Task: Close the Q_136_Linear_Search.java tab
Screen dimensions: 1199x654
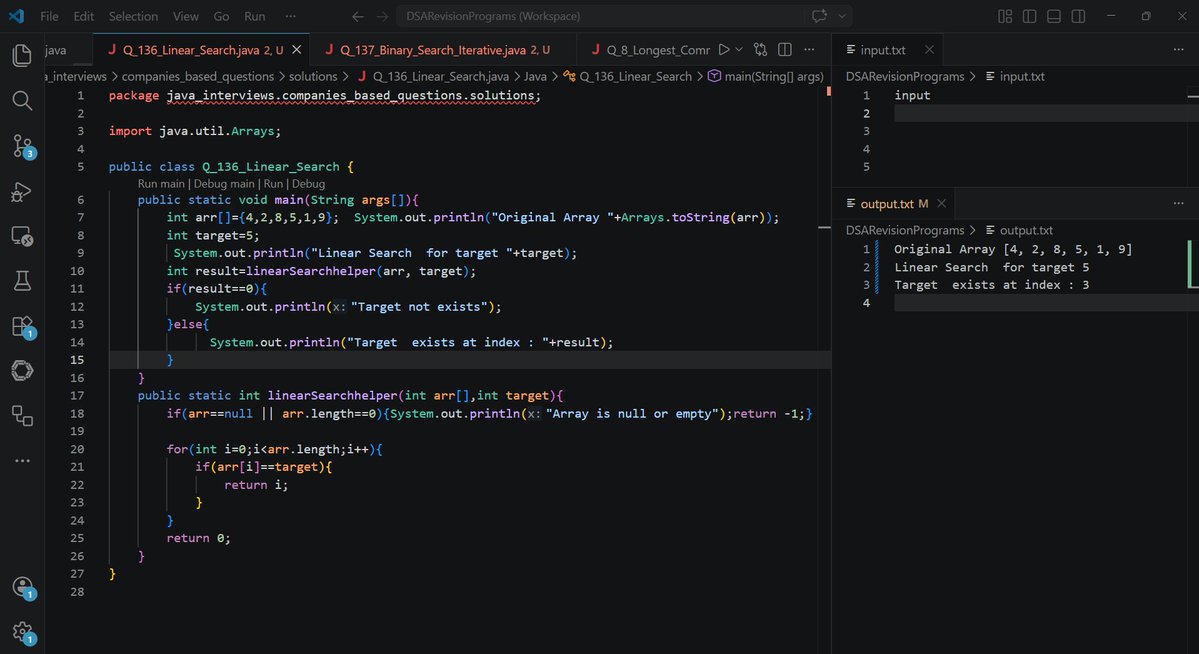Action: [x=297, y=50]
